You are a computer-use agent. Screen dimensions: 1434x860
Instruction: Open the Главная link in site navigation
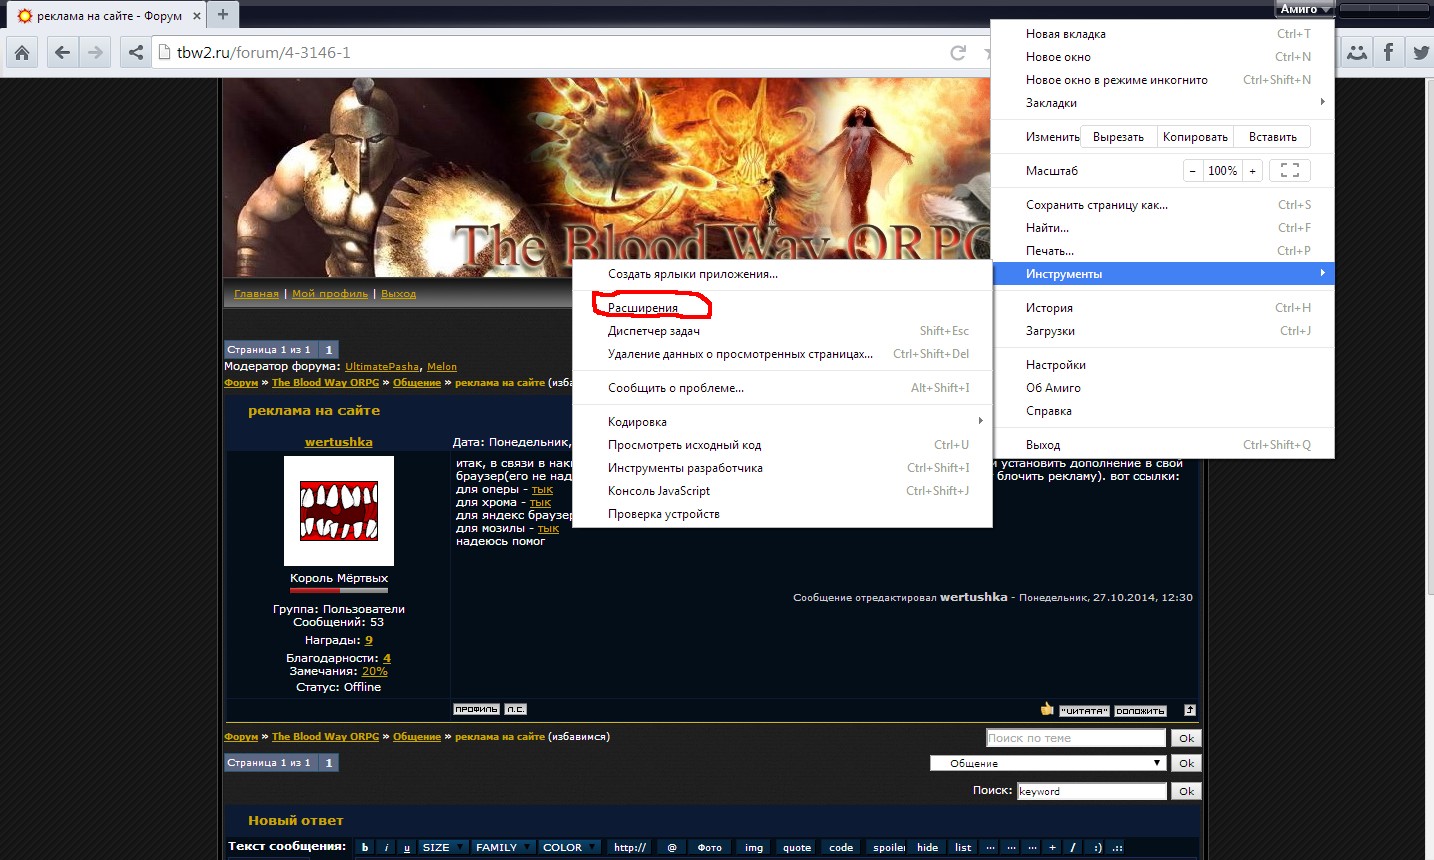click(256, 294)
